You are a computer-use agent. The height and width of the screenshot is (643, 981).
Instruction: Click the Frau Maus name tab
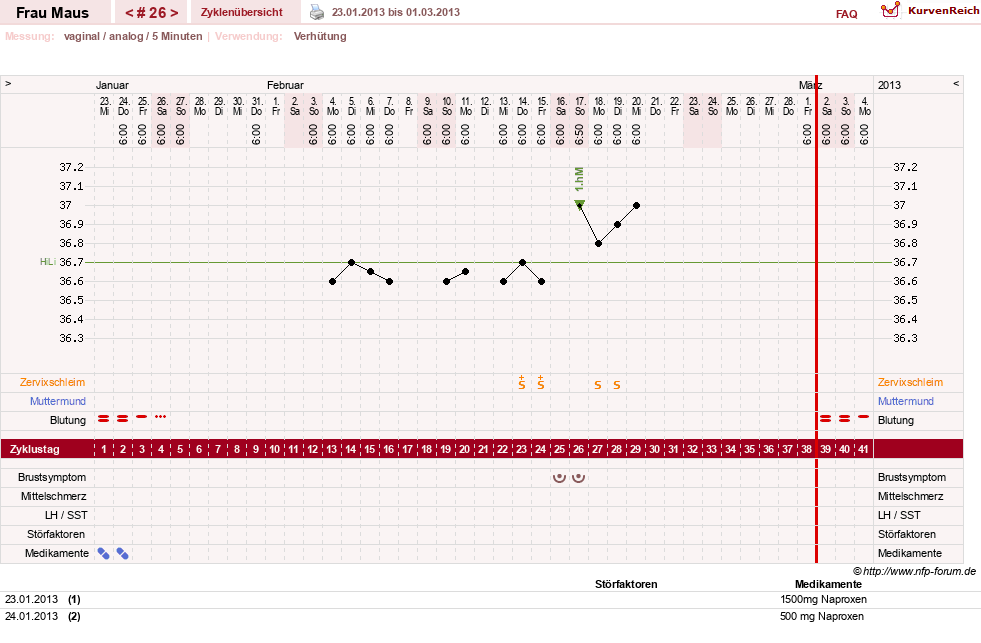[x=53, y=13]
